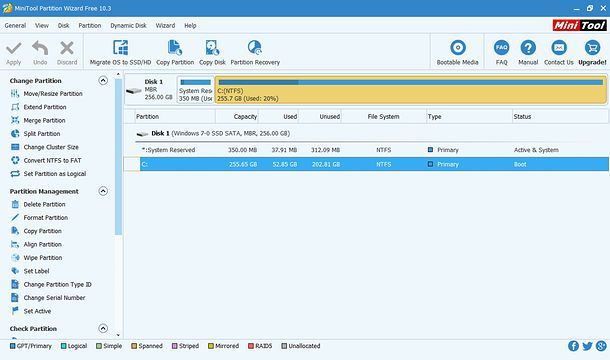Choose Merge Partition action
Viewport: 610px width, 360px height.
(x=39, y=120)
